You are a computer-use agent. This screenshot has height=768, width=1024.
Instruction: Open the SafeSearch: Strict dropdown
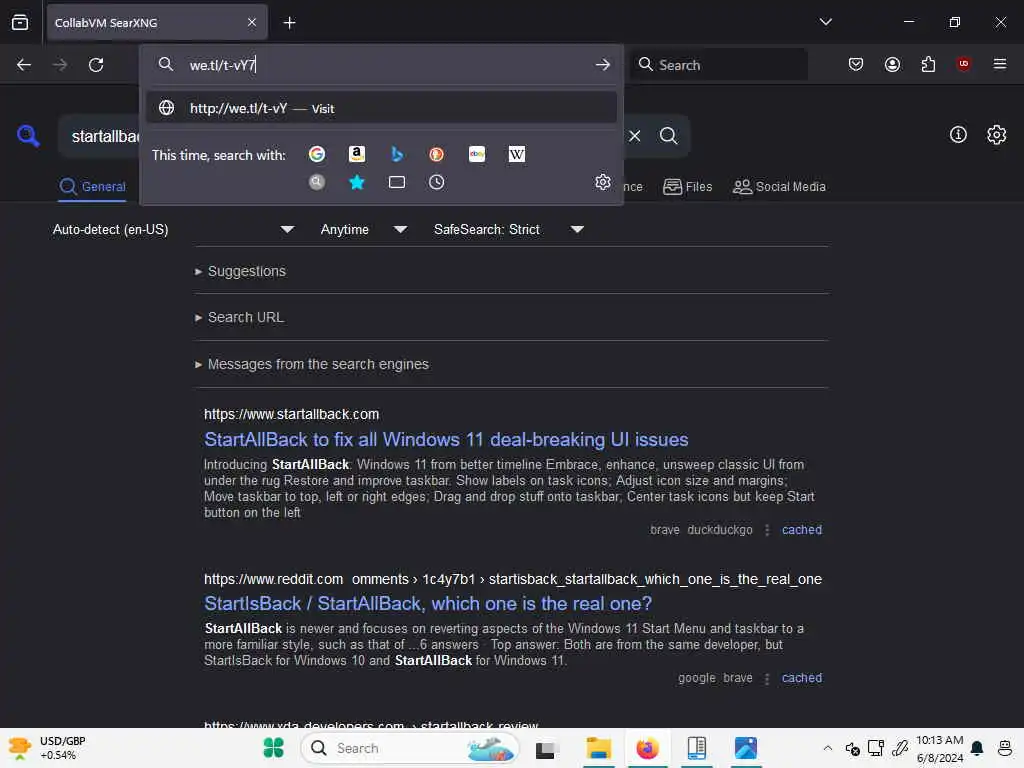point(508,229)
